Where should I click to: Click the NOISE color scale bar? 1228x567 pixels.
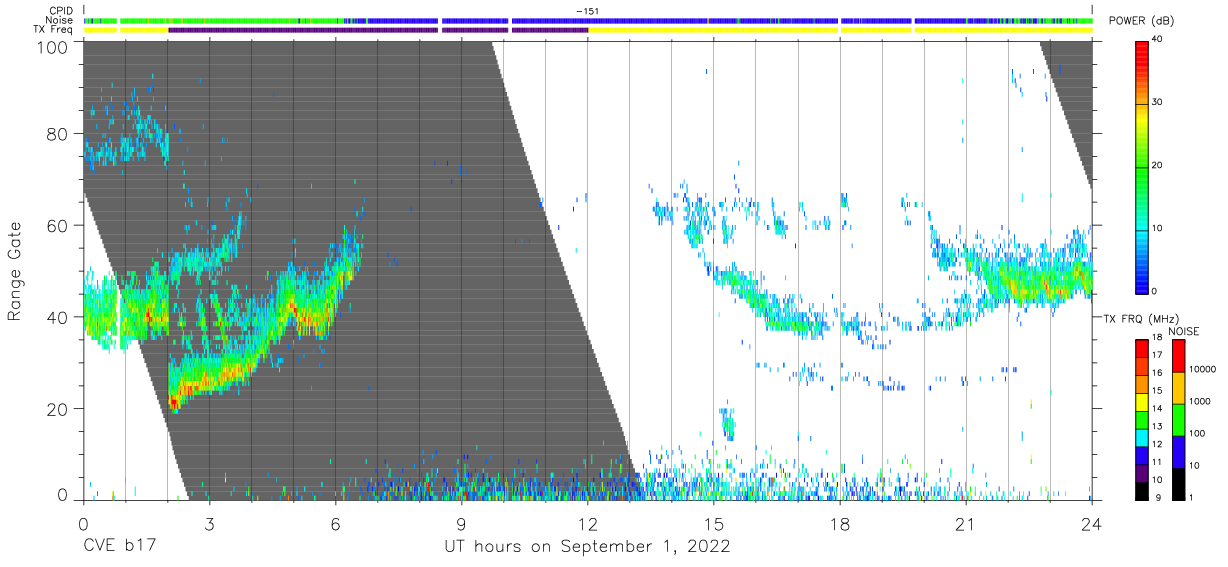click(1178, 418)
